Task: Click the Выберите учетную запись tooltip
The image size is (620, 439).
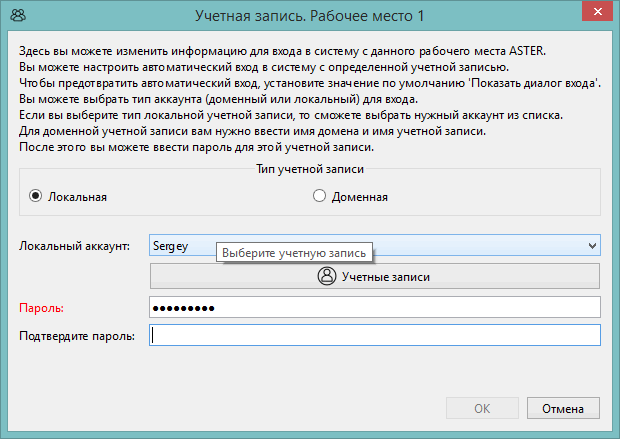Action: coord(294,252)
